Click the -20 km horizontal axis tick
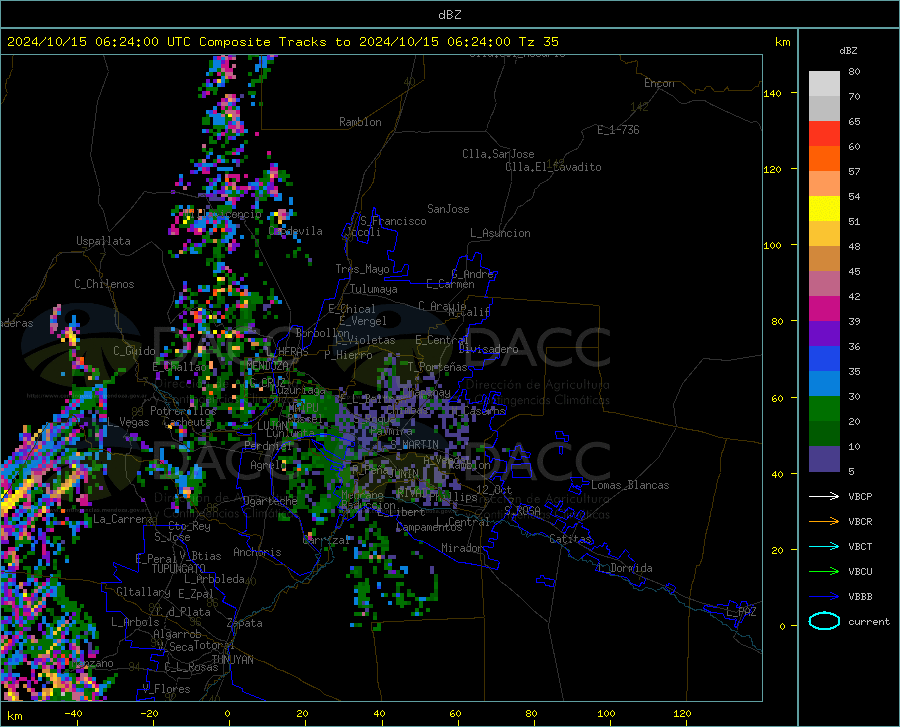Viewport: 900px width, 727px height. (x=150, y=713)
